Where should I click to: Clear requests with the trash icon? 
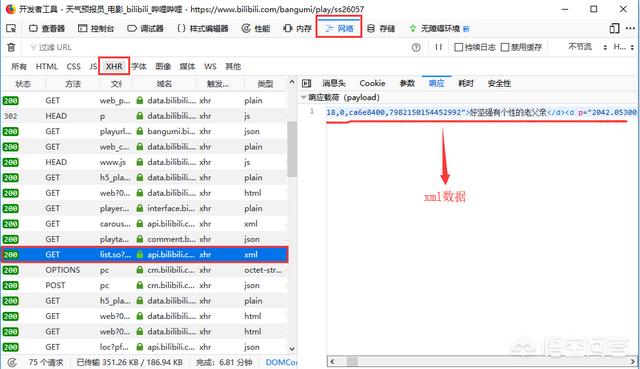[11, 47]
